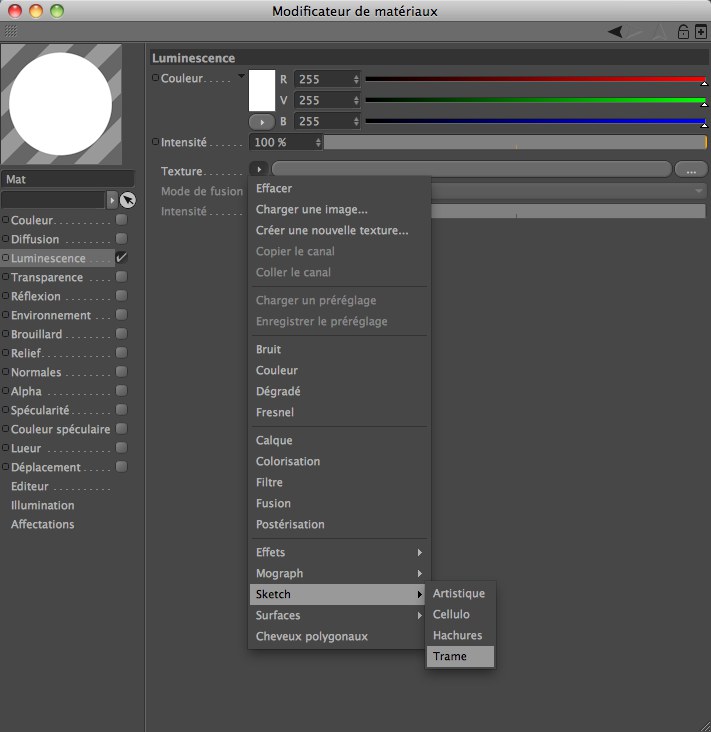Expand the Effets submenu

click(339, 552)
